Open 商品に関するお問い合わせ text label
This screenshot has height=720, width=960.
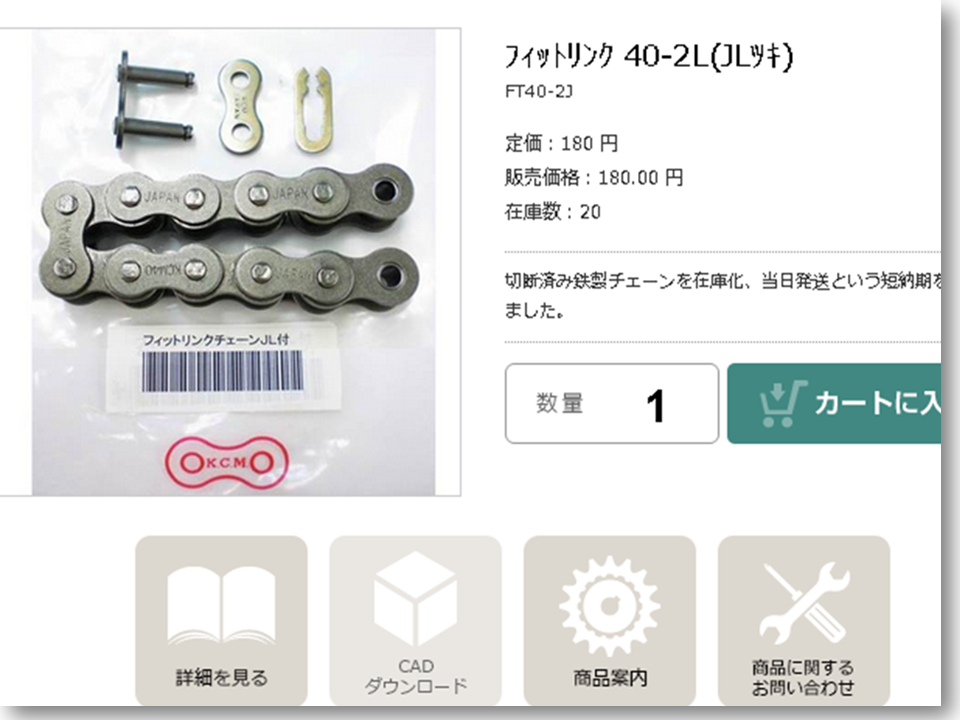(803, 677)
